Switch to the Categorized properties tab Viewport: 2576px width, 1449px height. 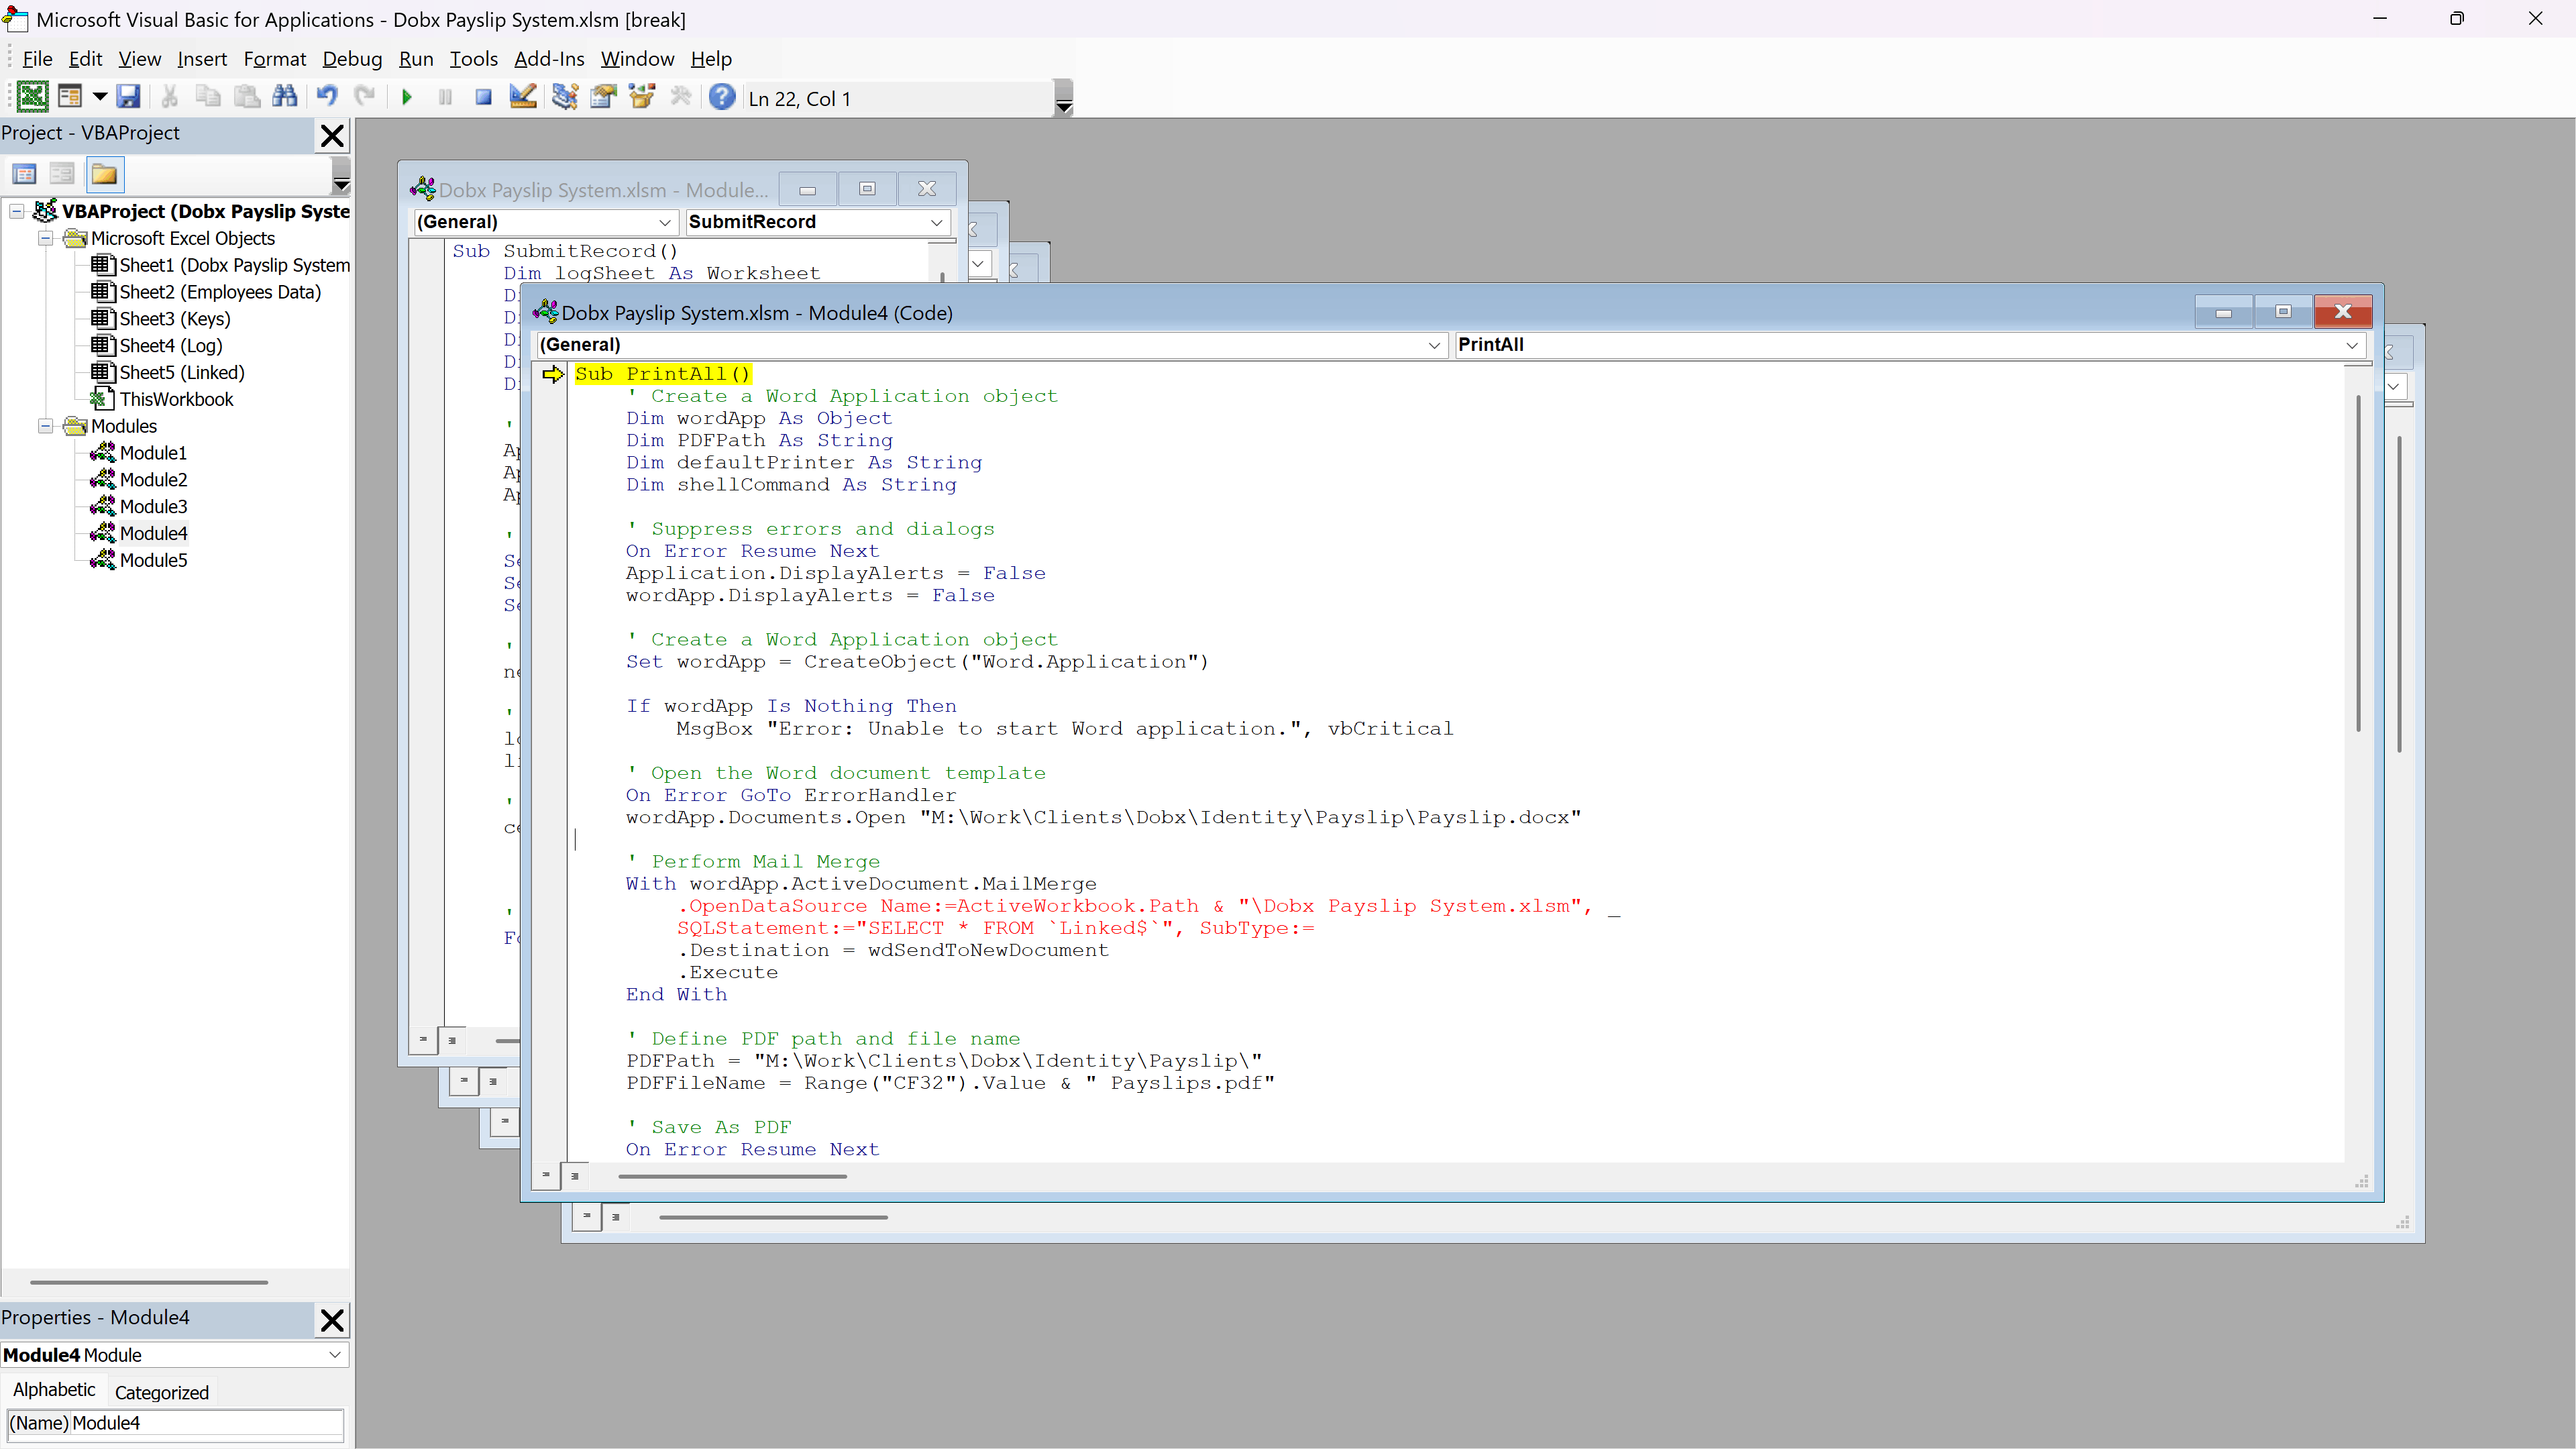[161, 1392]
